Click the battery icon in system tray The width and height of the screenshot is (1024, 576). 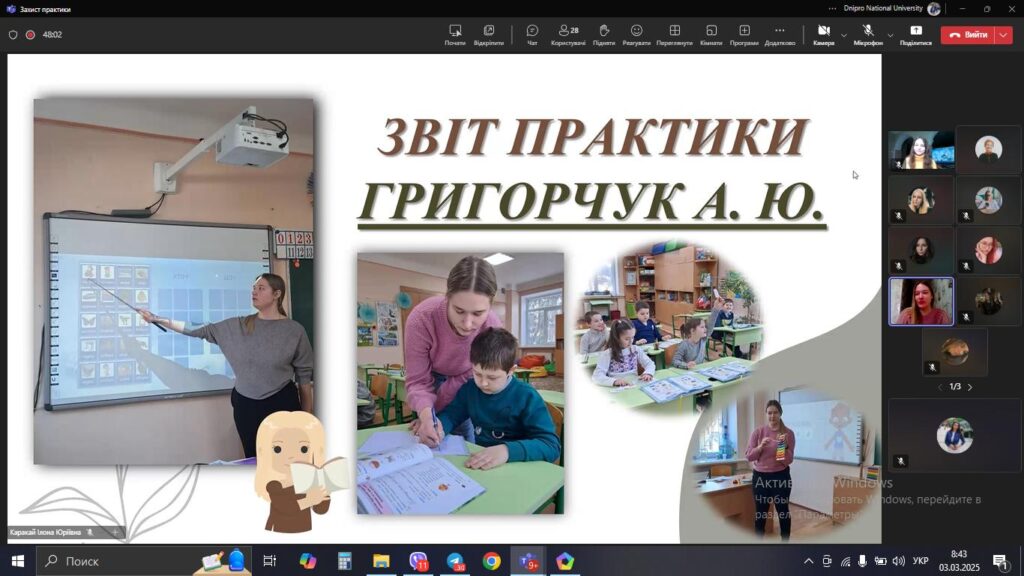(x=880, y=561)
